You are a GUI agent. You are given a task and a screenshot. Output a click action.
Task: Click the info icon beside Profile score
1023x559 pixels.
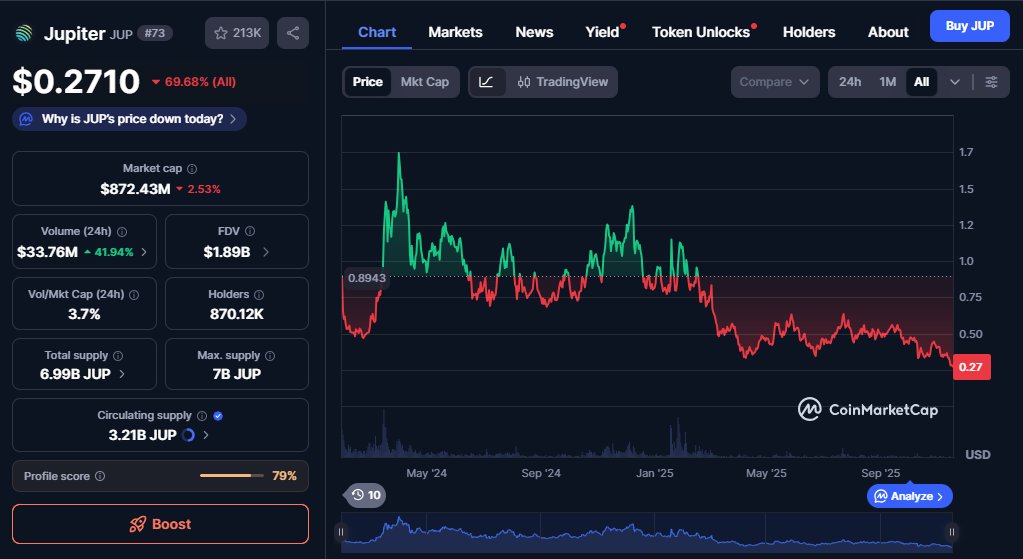[100, 476]
